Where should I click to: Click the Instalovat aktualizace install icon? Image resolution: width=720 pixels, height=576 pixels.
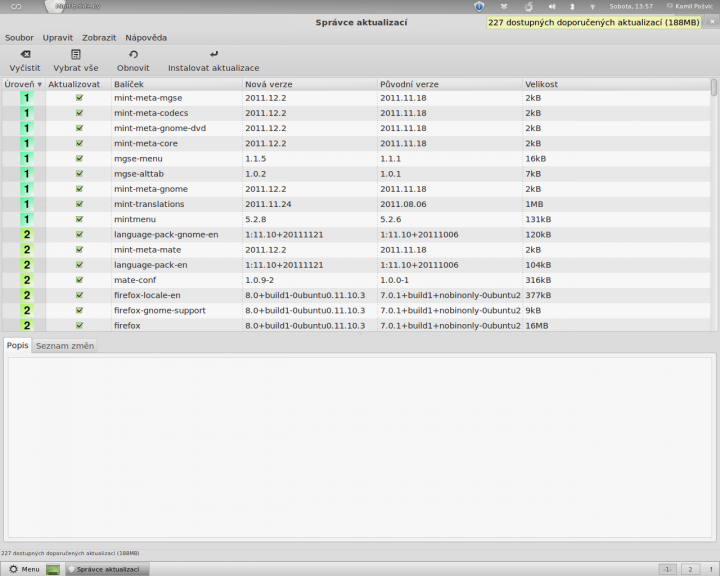click(x=214, y=54)
